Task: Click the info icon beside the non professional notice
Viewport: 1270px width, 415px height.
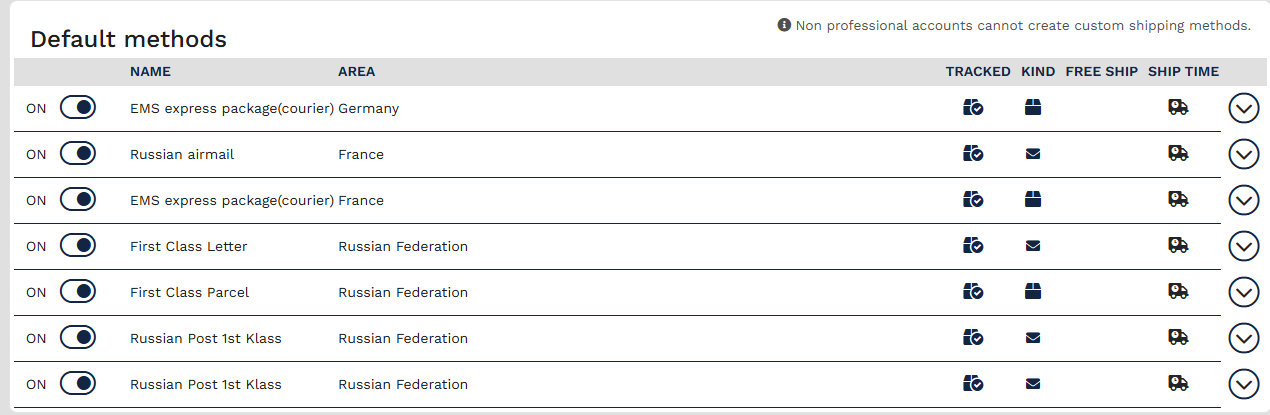Action: 784,25
